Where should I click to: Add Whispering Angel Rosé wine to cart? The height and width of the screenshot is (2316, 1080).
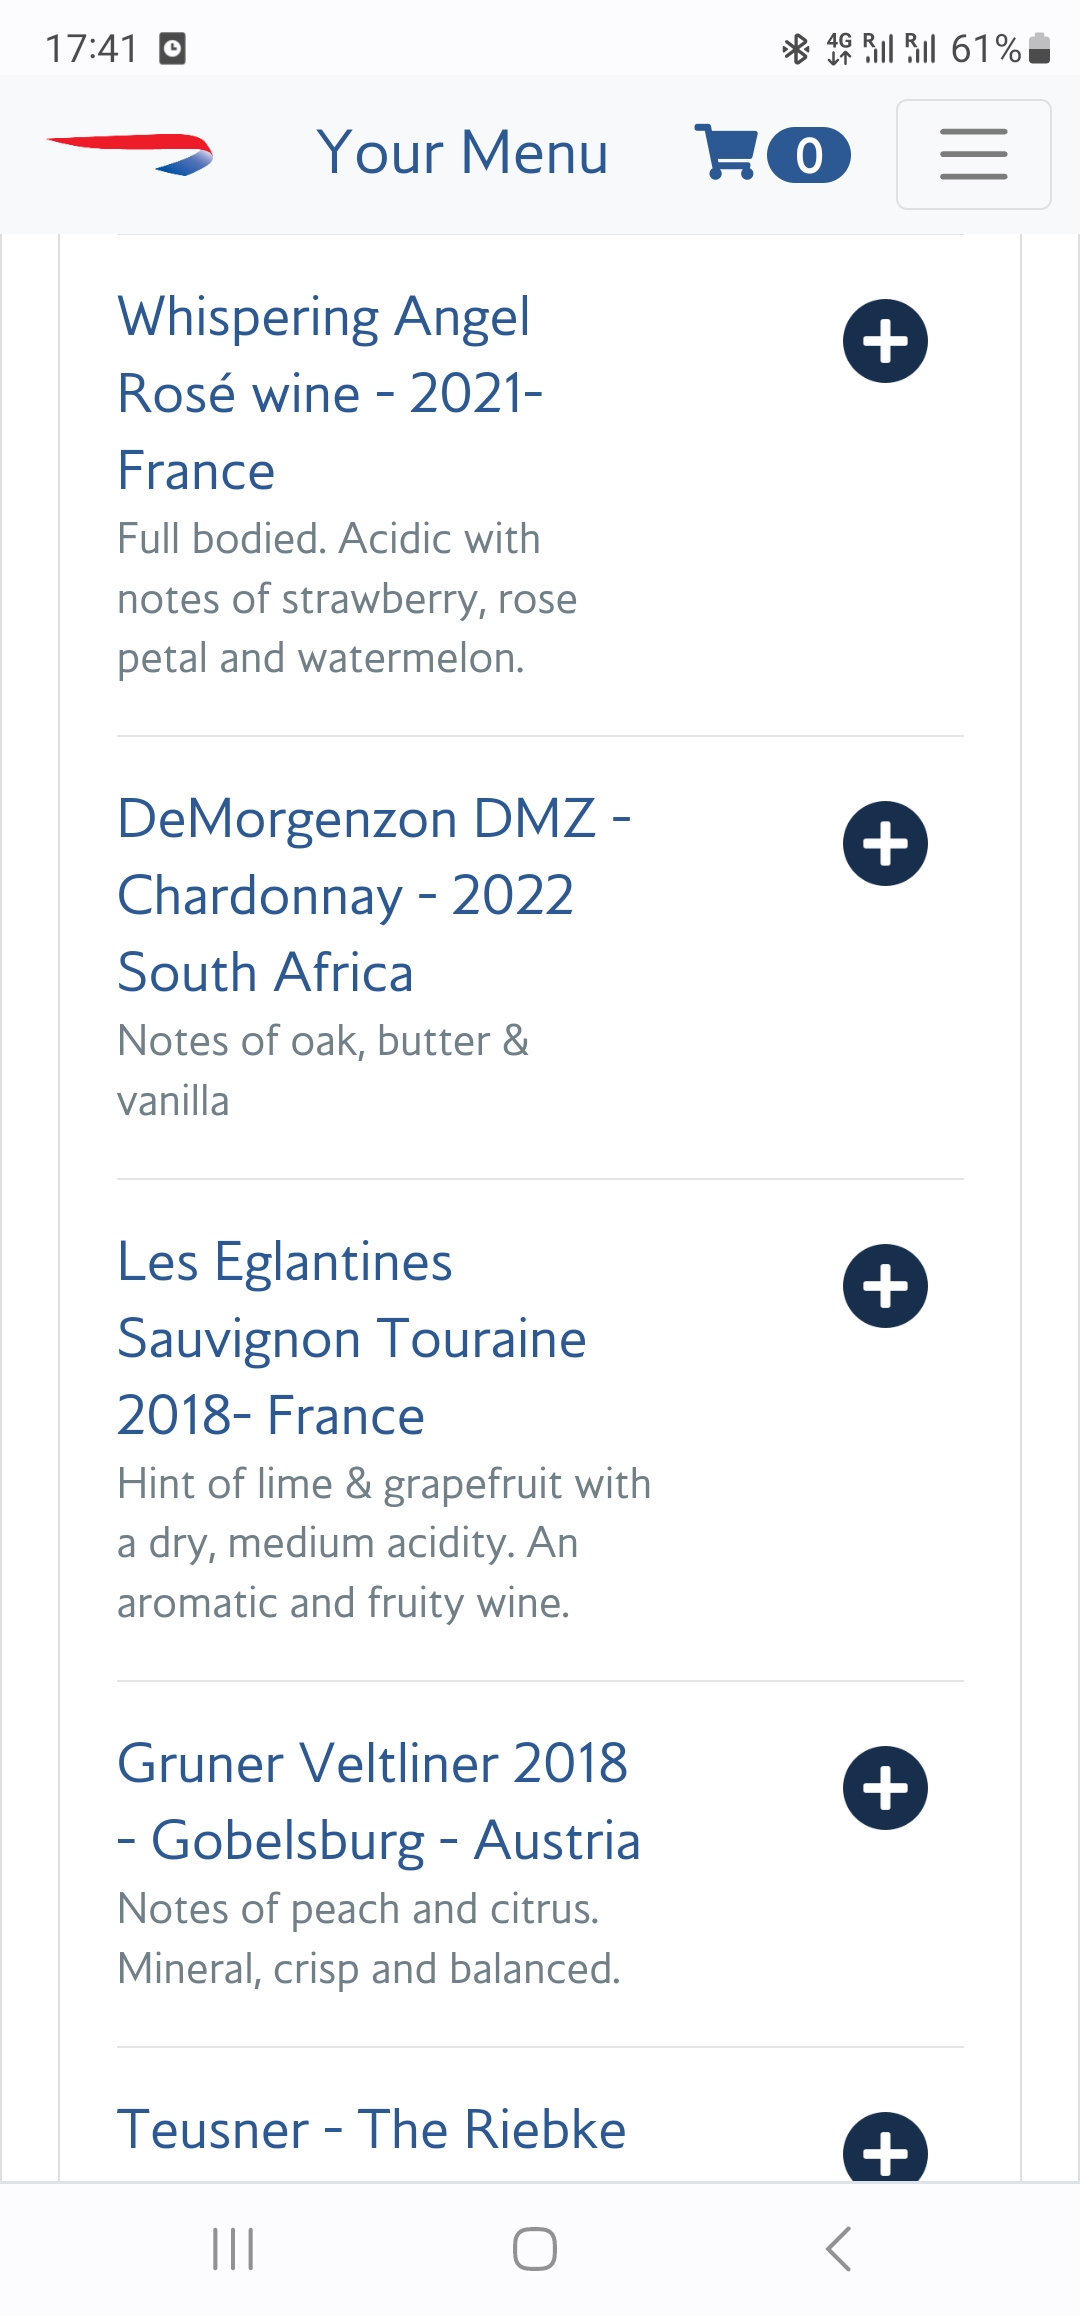click(x=885, y=341)
